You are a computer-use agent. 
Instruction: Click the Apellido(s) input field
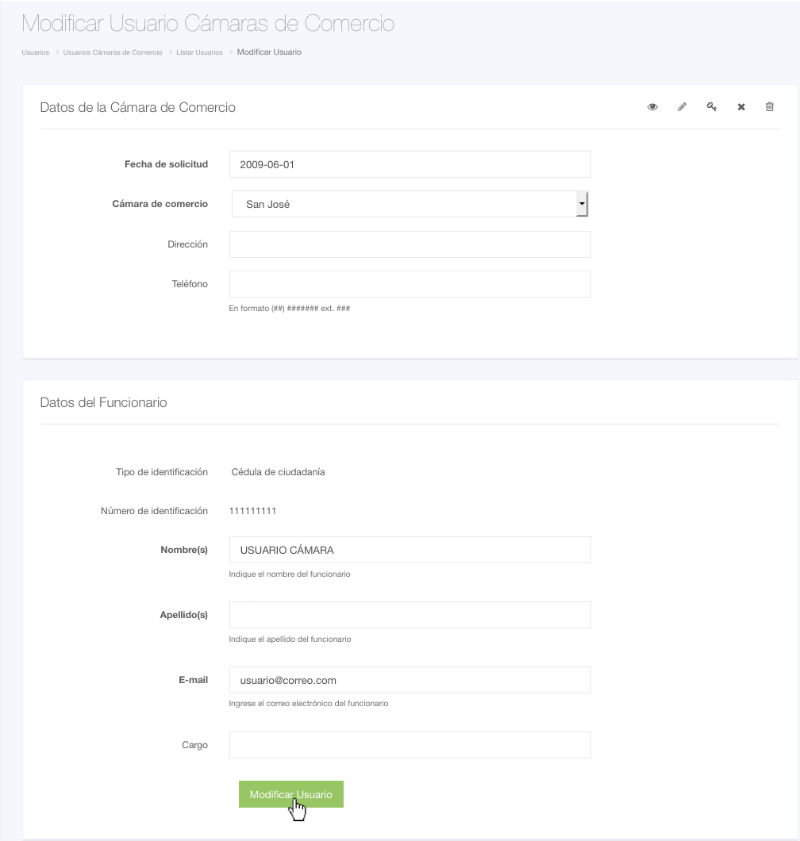[x=410, y=614]
